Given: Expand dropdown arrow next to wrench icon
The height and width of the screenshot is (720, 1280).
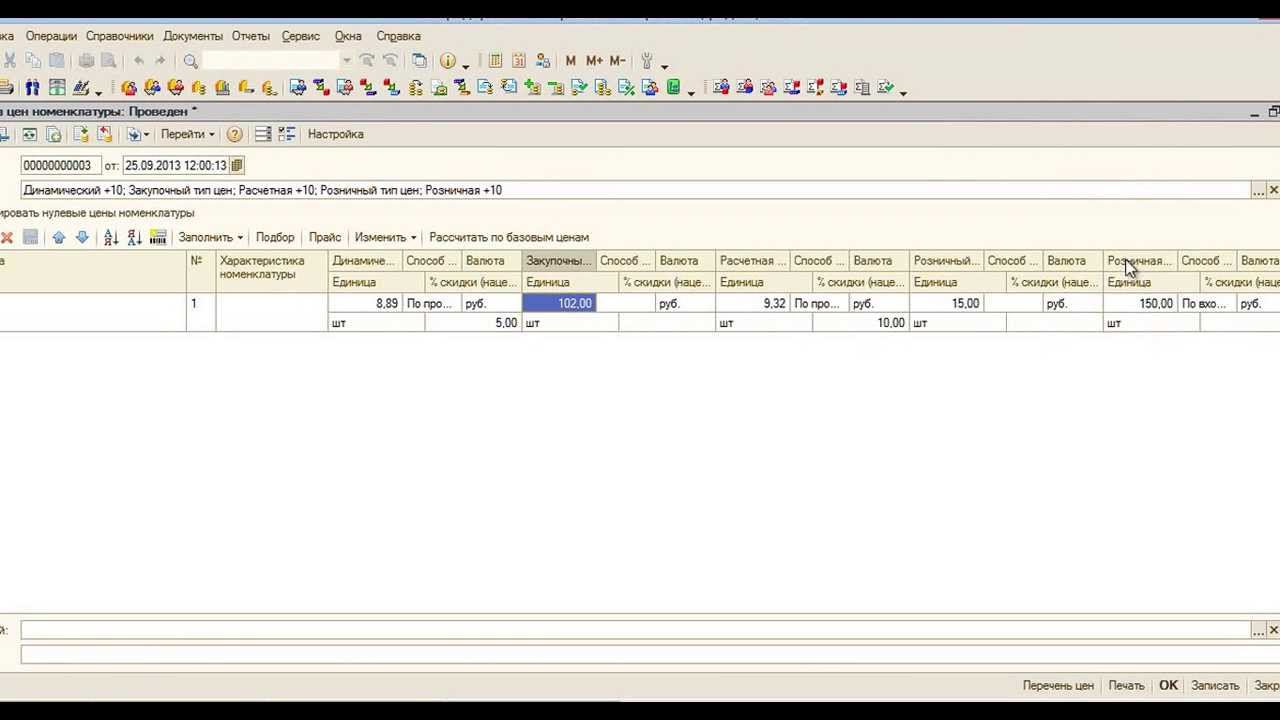Looking at the screenshot, I should click(x=665, y=65).
